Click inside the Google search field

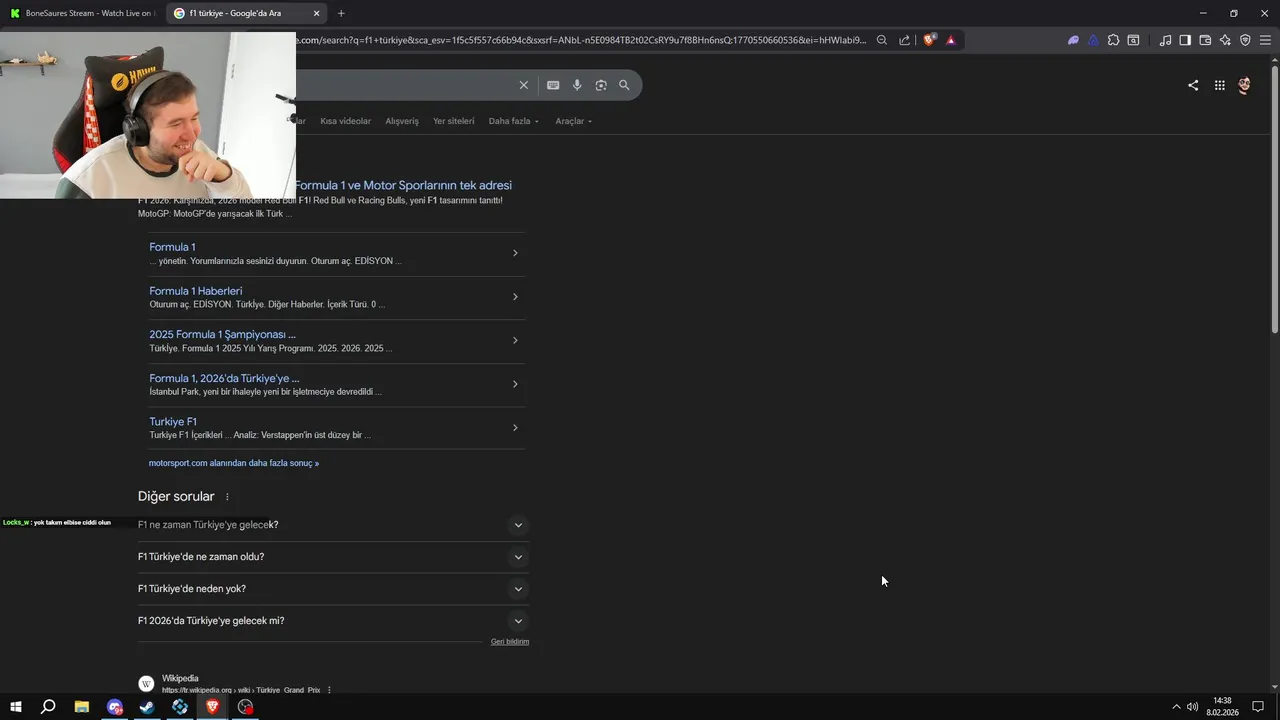tap(405, 85)
